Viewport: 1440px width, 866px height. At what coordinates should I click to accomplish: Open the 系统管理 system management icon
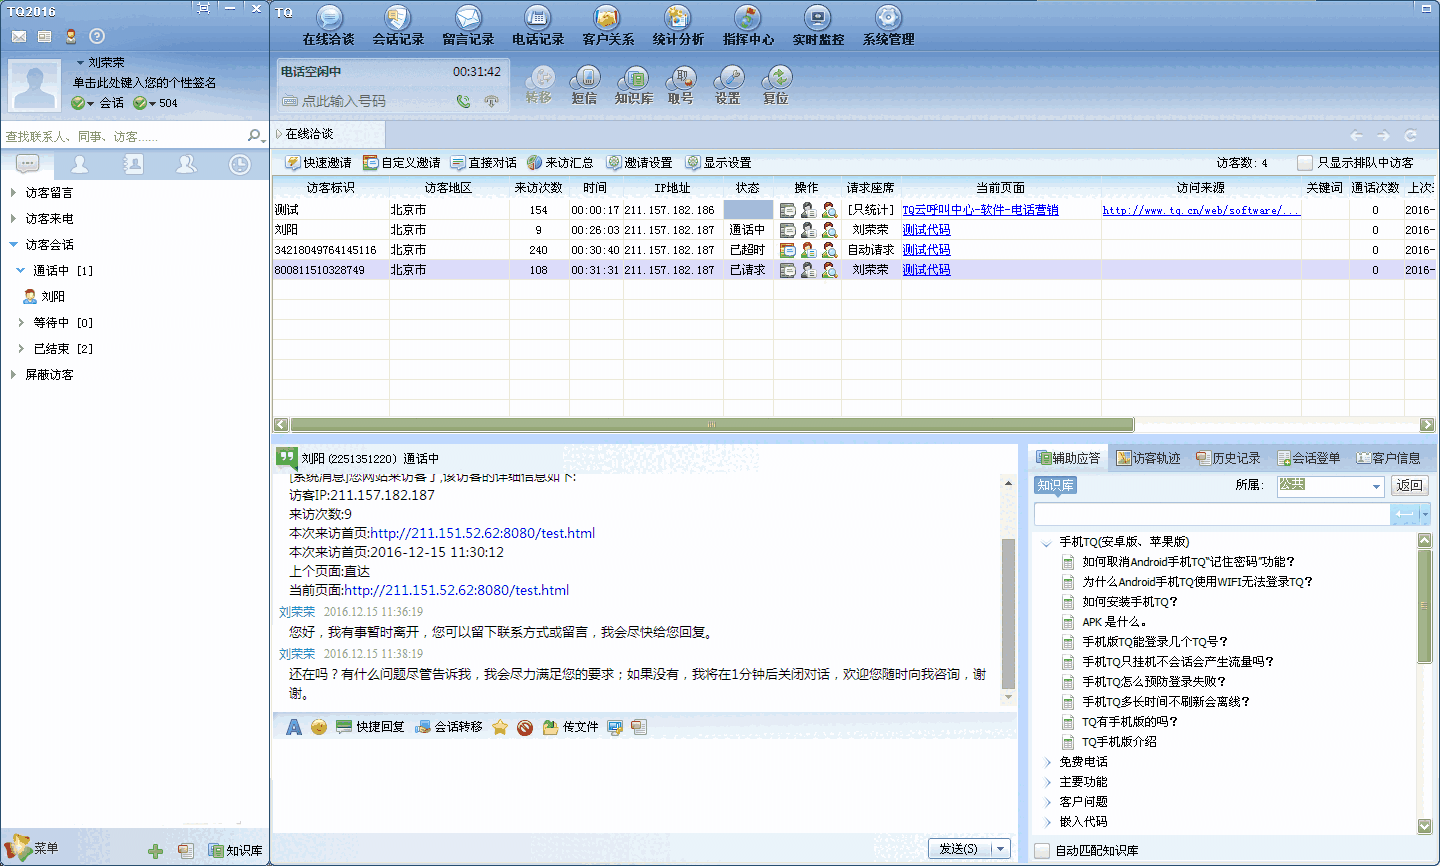coord(888,25)
